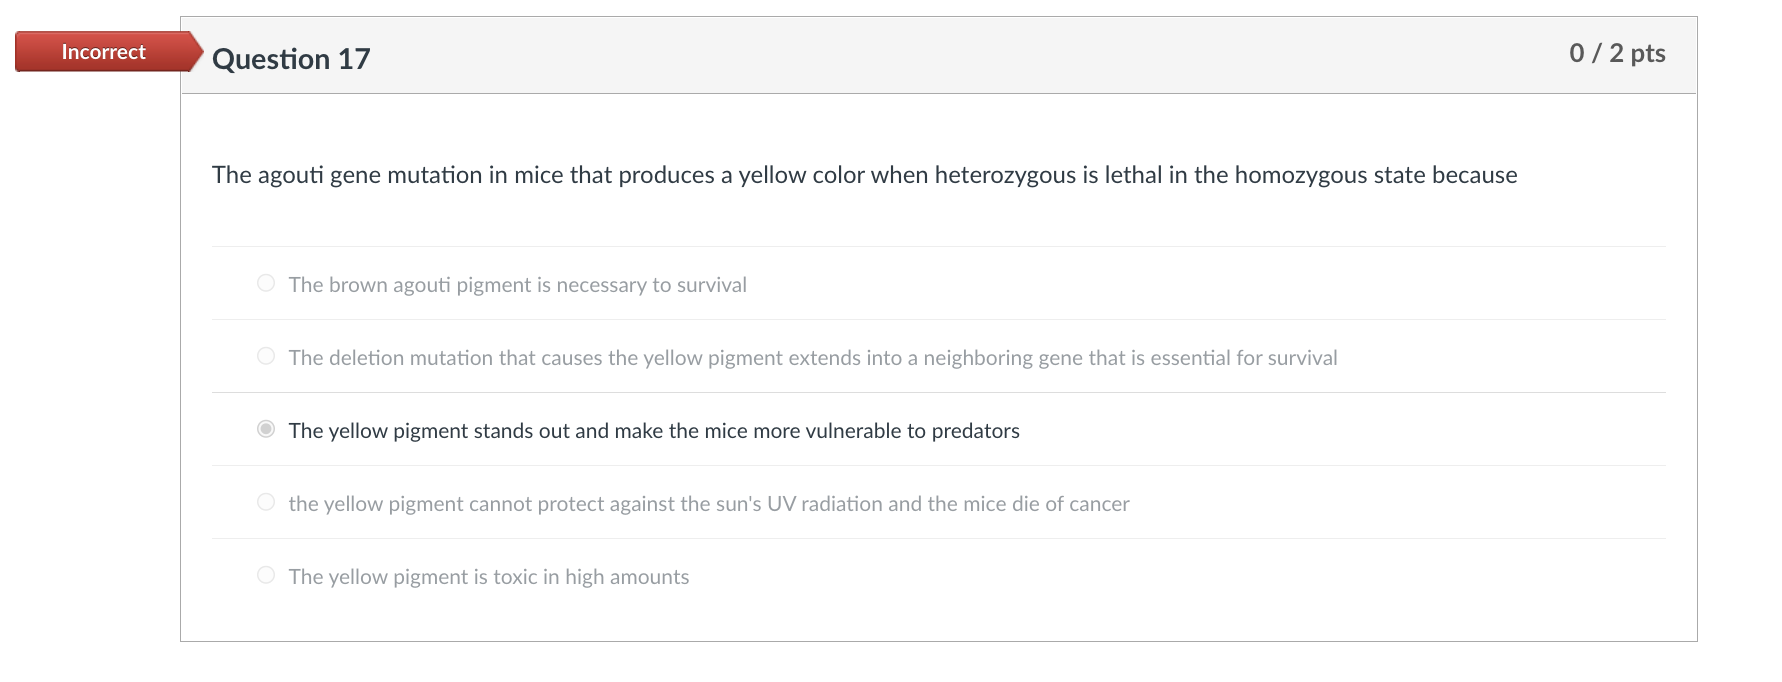1782x682 pixels.
Task: Click the word 'because' ending the question
Action: 1474,175
